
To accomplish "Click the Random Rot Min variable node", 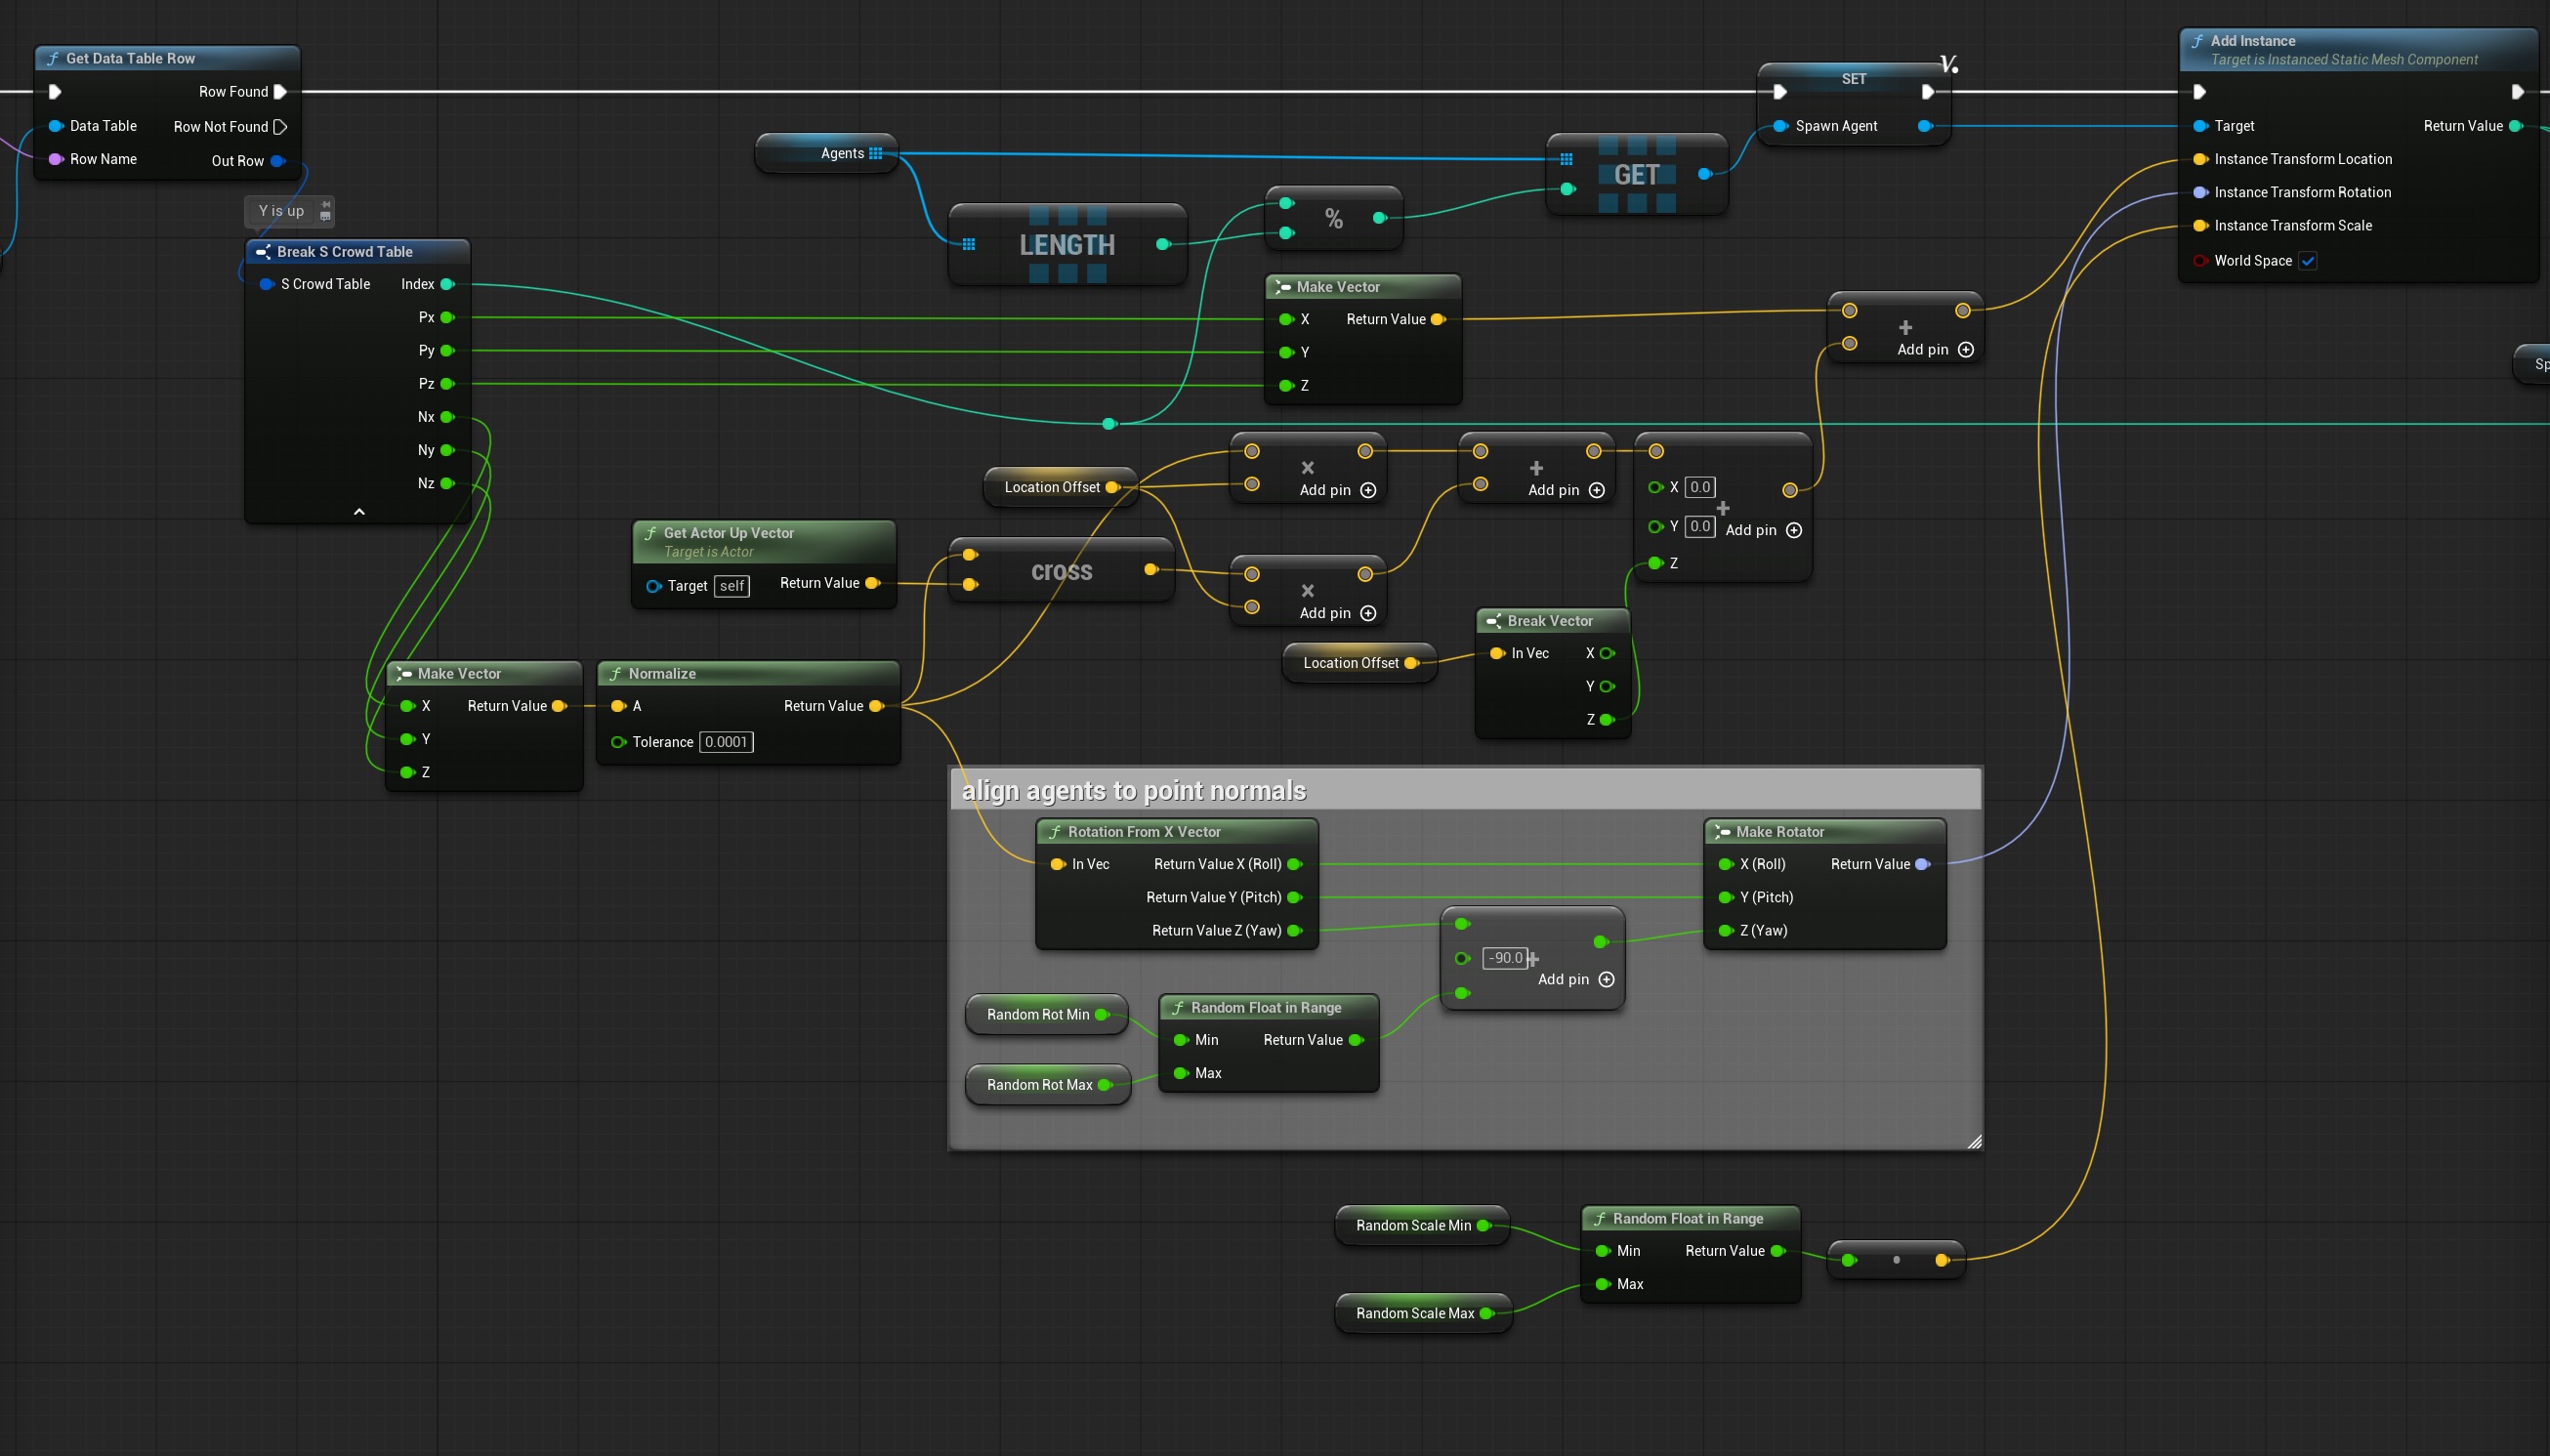I will (x=1047, y=1014).
